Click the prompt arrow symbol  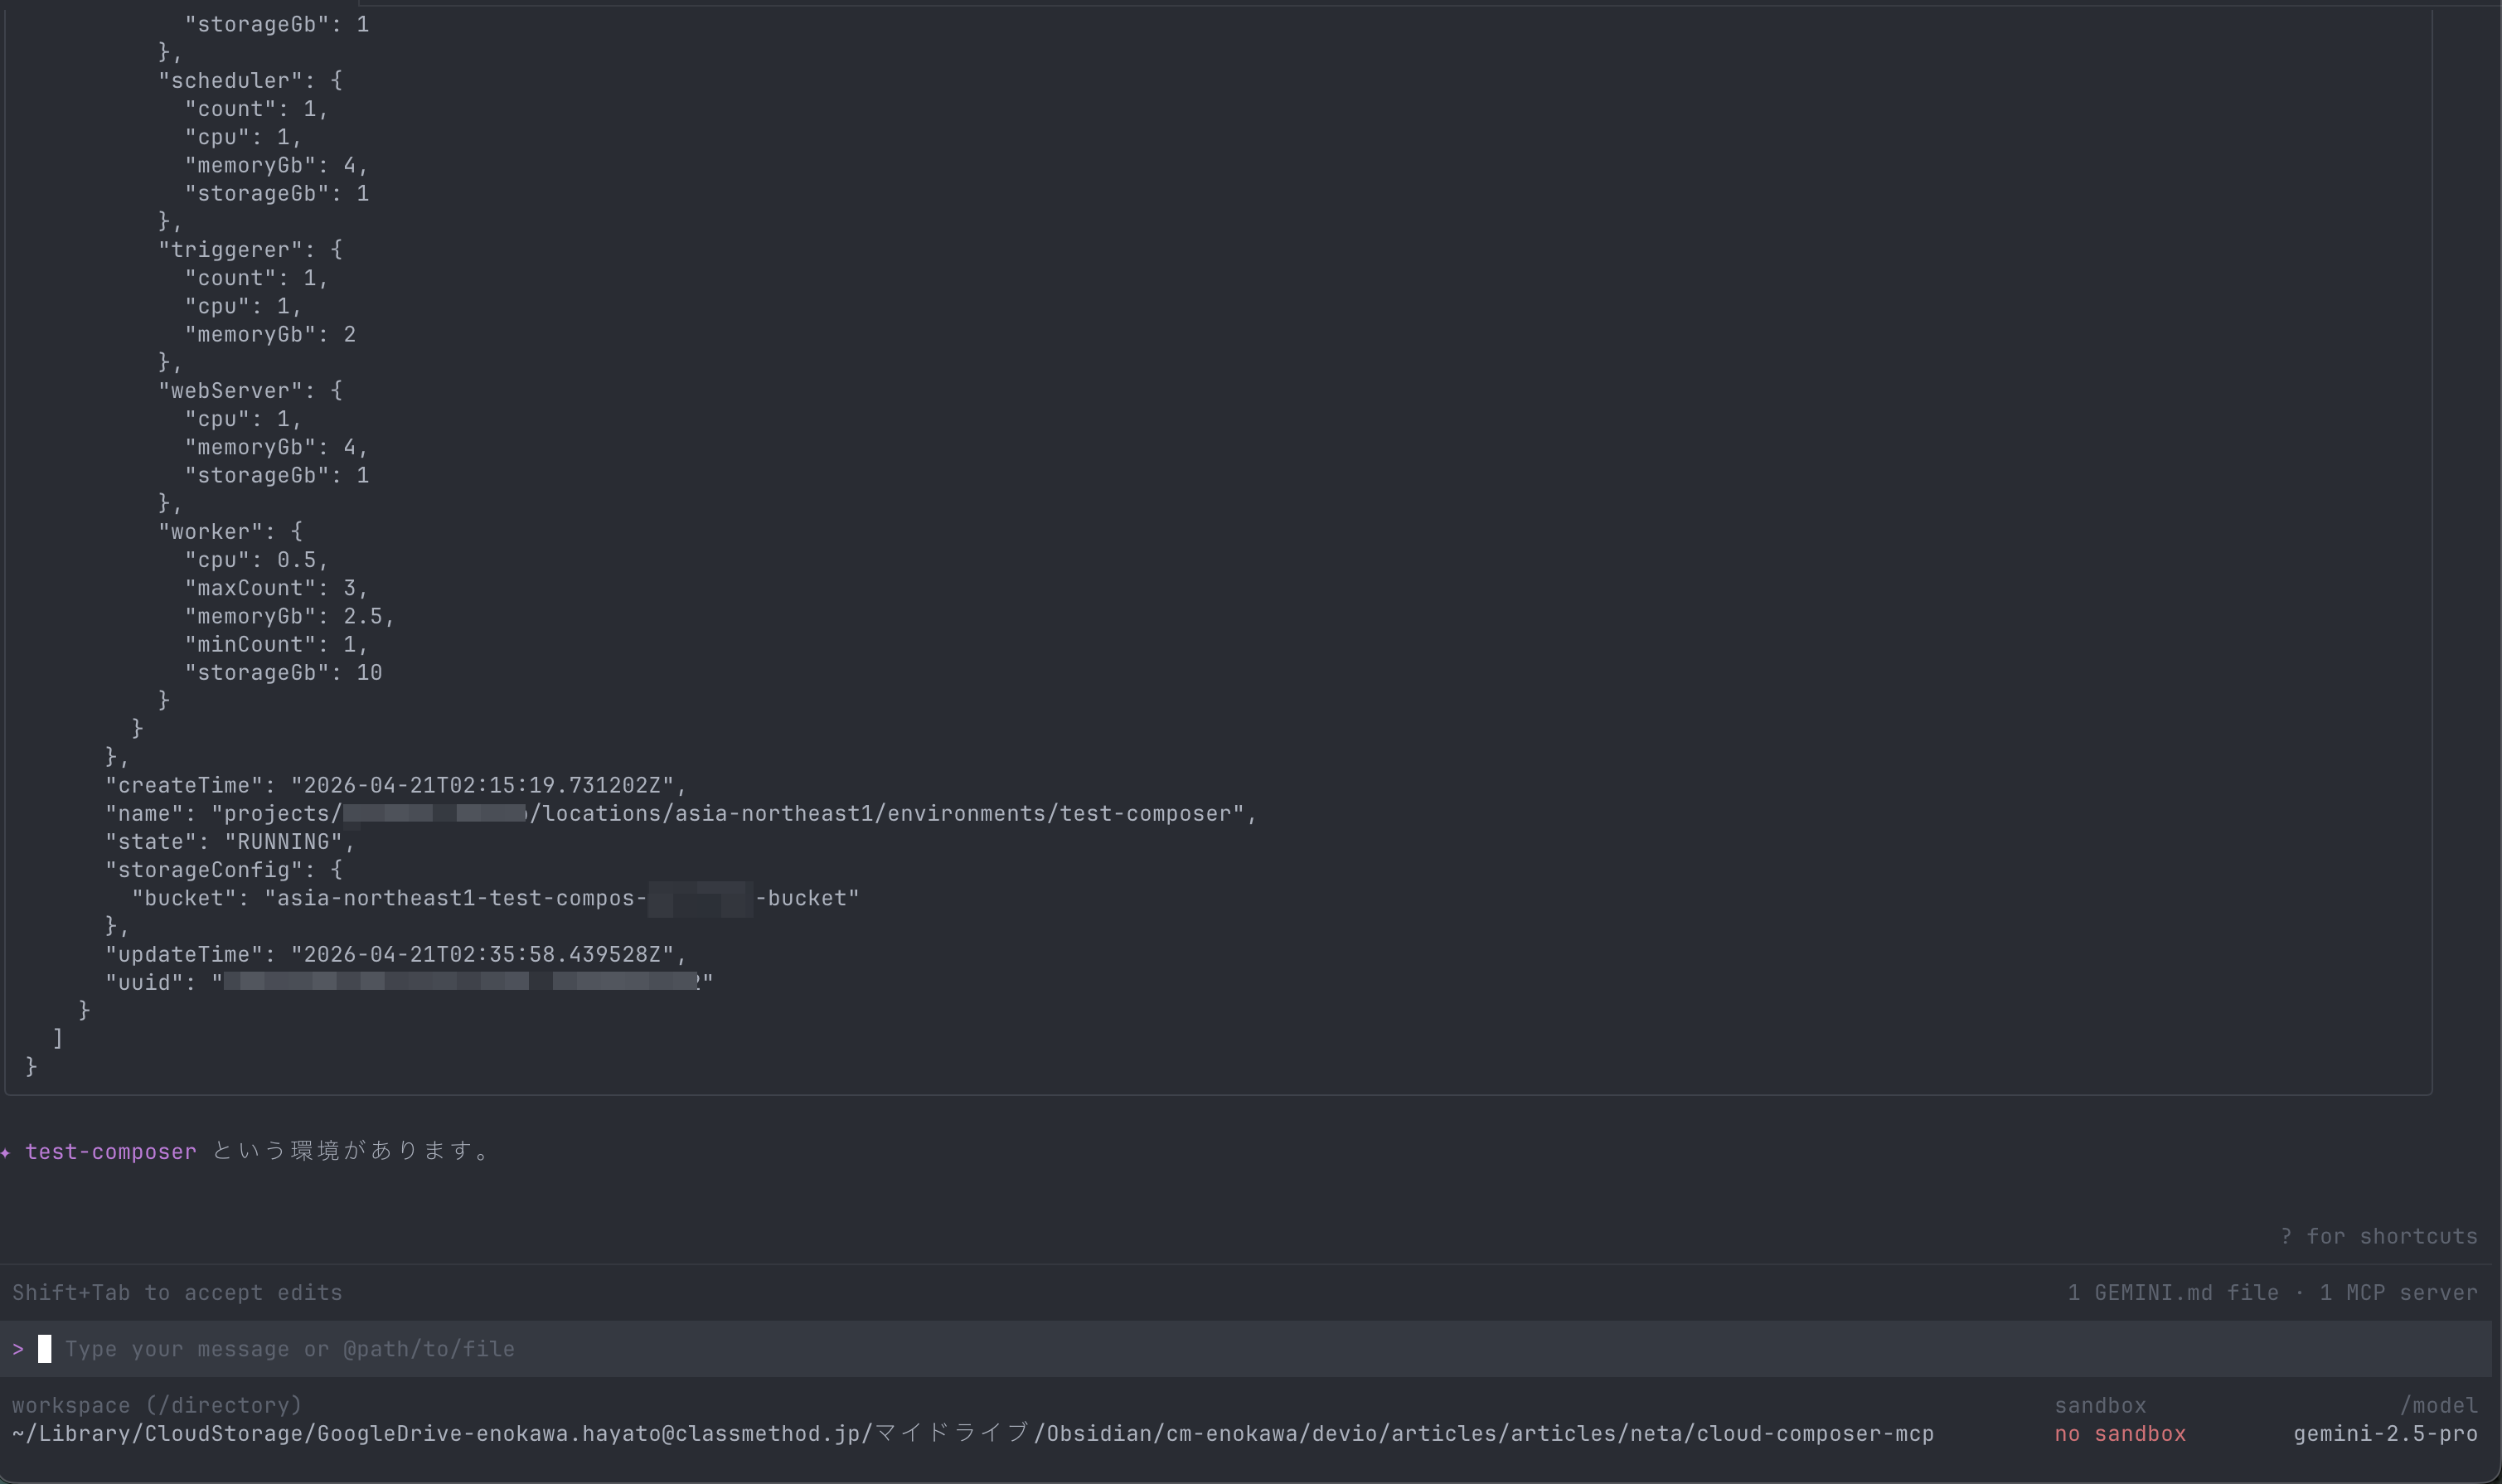click(18, 1348)
